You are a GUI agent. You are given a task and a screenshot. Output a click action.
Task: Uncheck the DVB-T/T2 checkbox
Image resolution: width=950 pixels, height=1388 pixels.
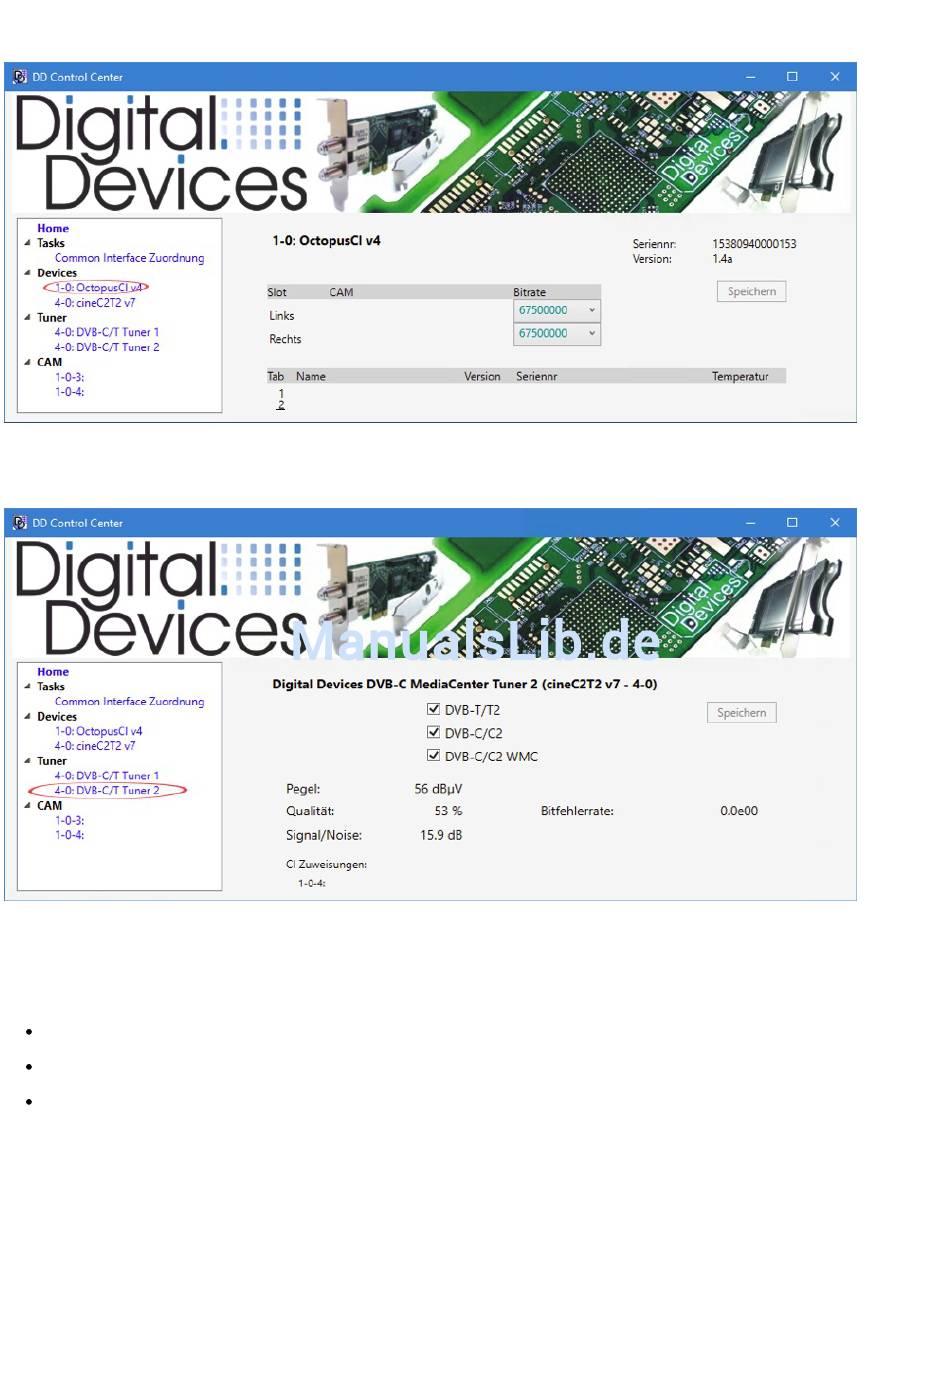(x=434, y=709)
